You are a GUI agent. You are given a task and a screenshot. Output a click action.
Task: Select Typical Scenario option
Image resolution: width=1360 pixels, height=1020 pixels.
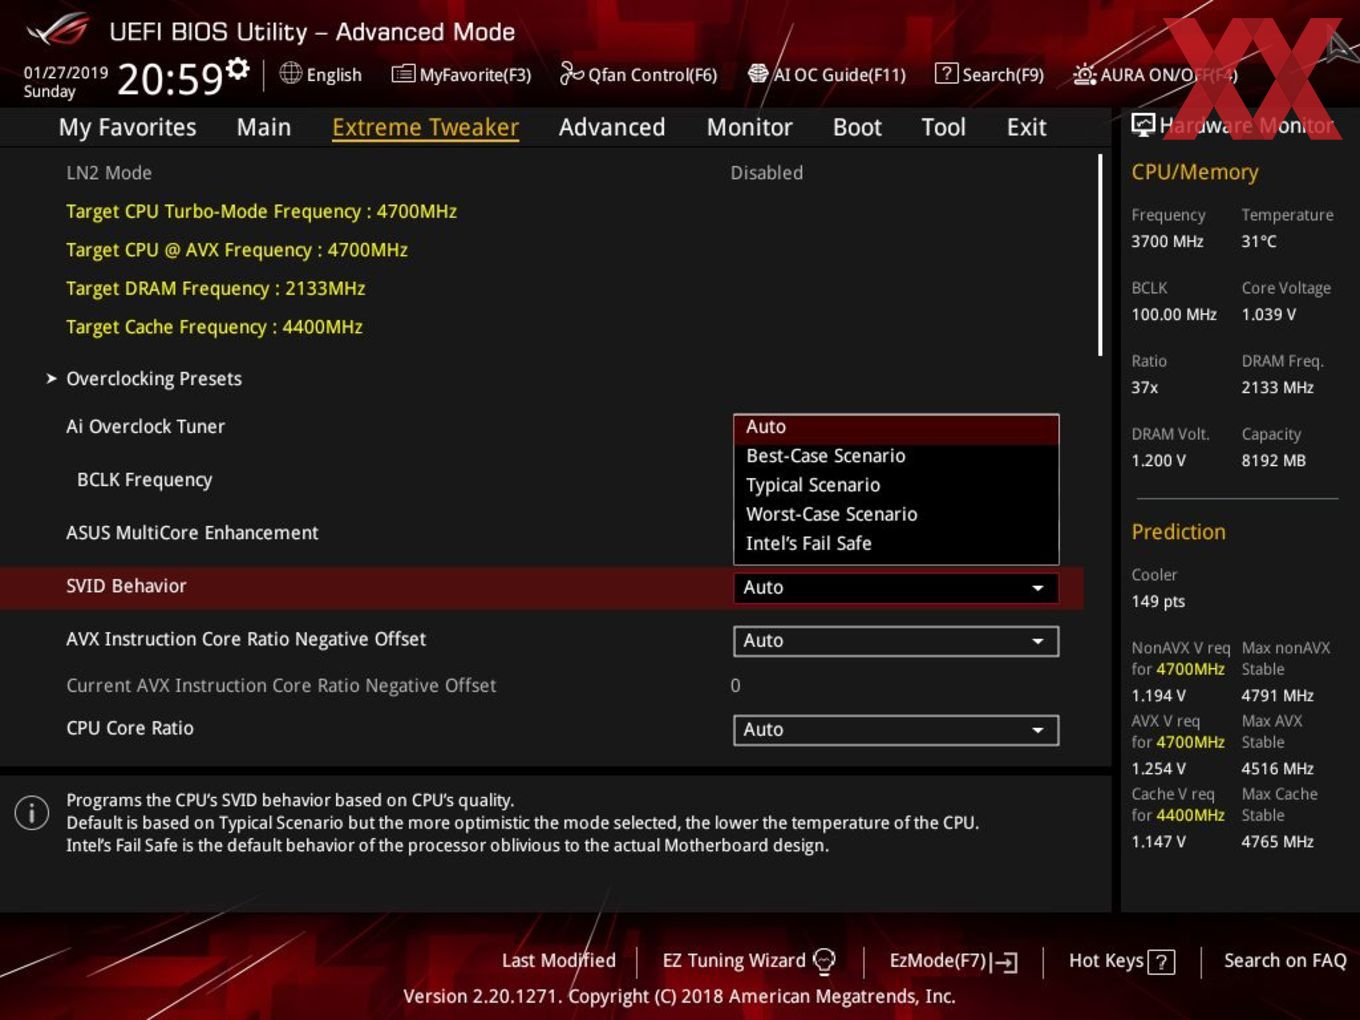896,485
